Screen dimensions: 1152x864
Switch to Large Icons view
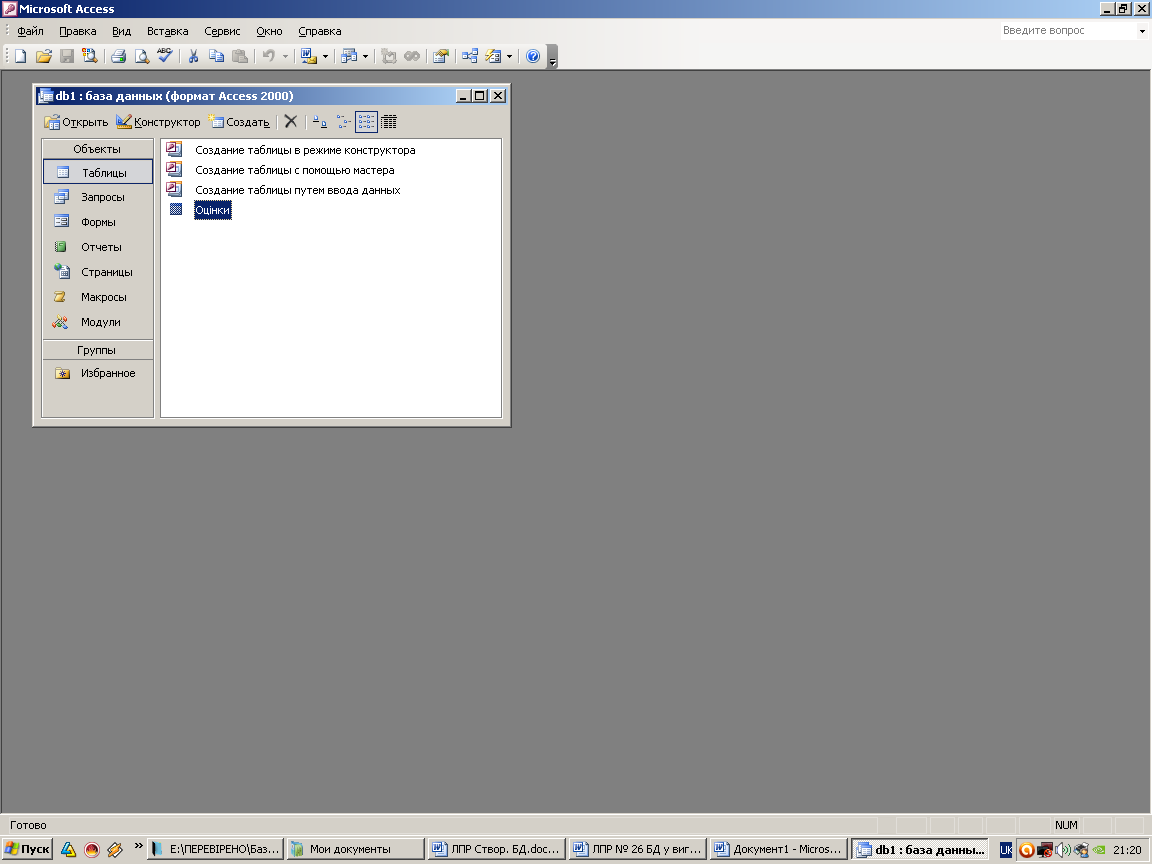(320, 122)
